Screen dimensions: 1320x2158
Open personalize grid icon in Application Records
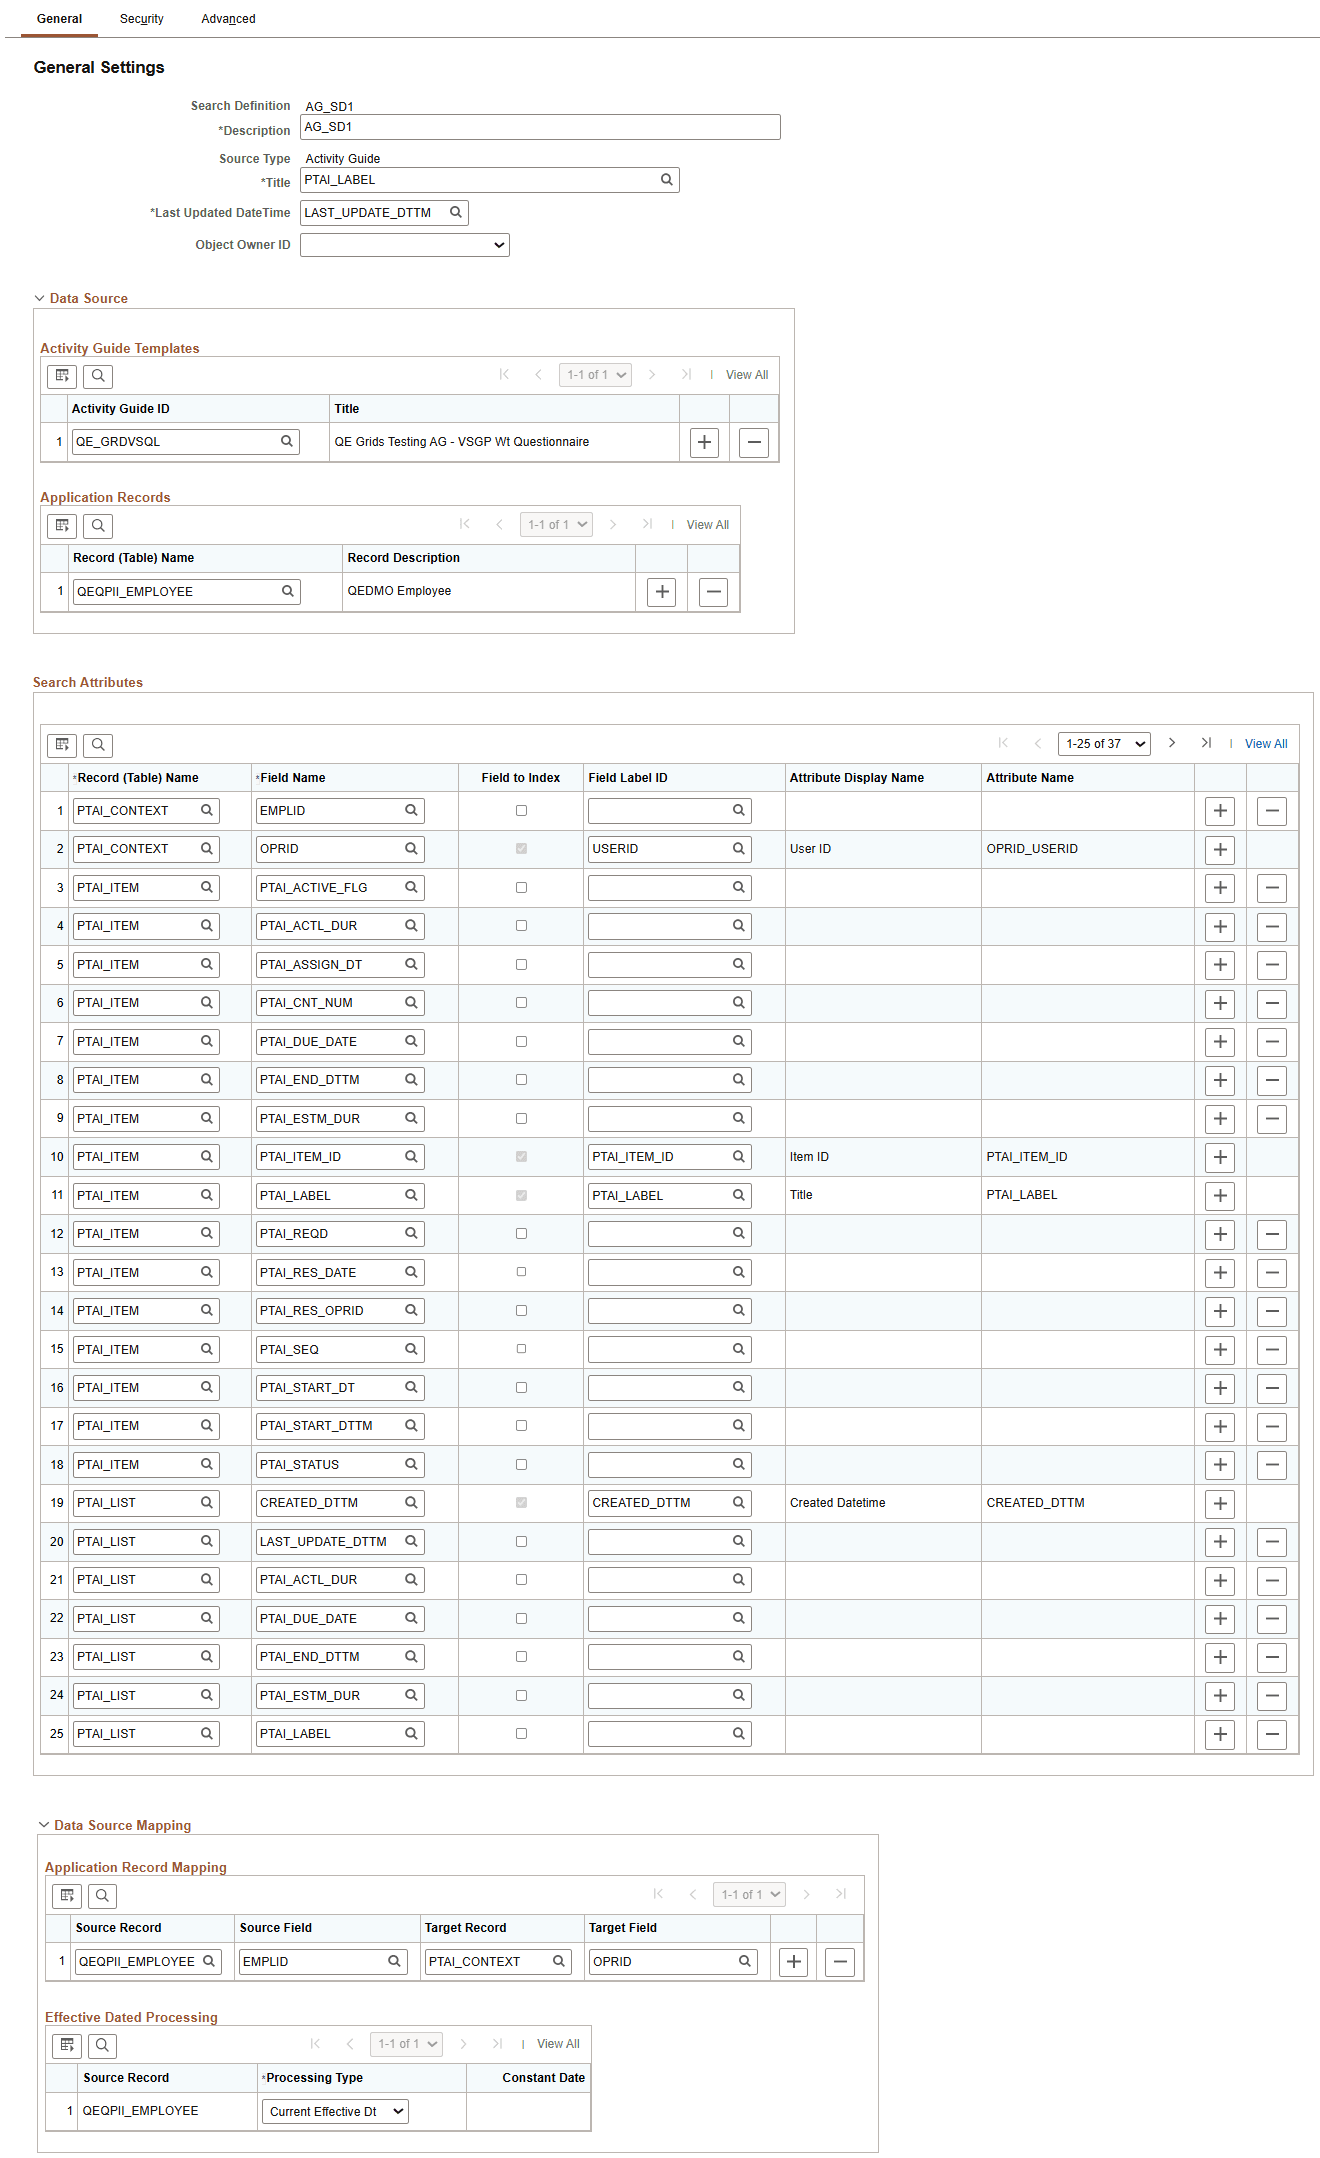click(x=62, y=526)
